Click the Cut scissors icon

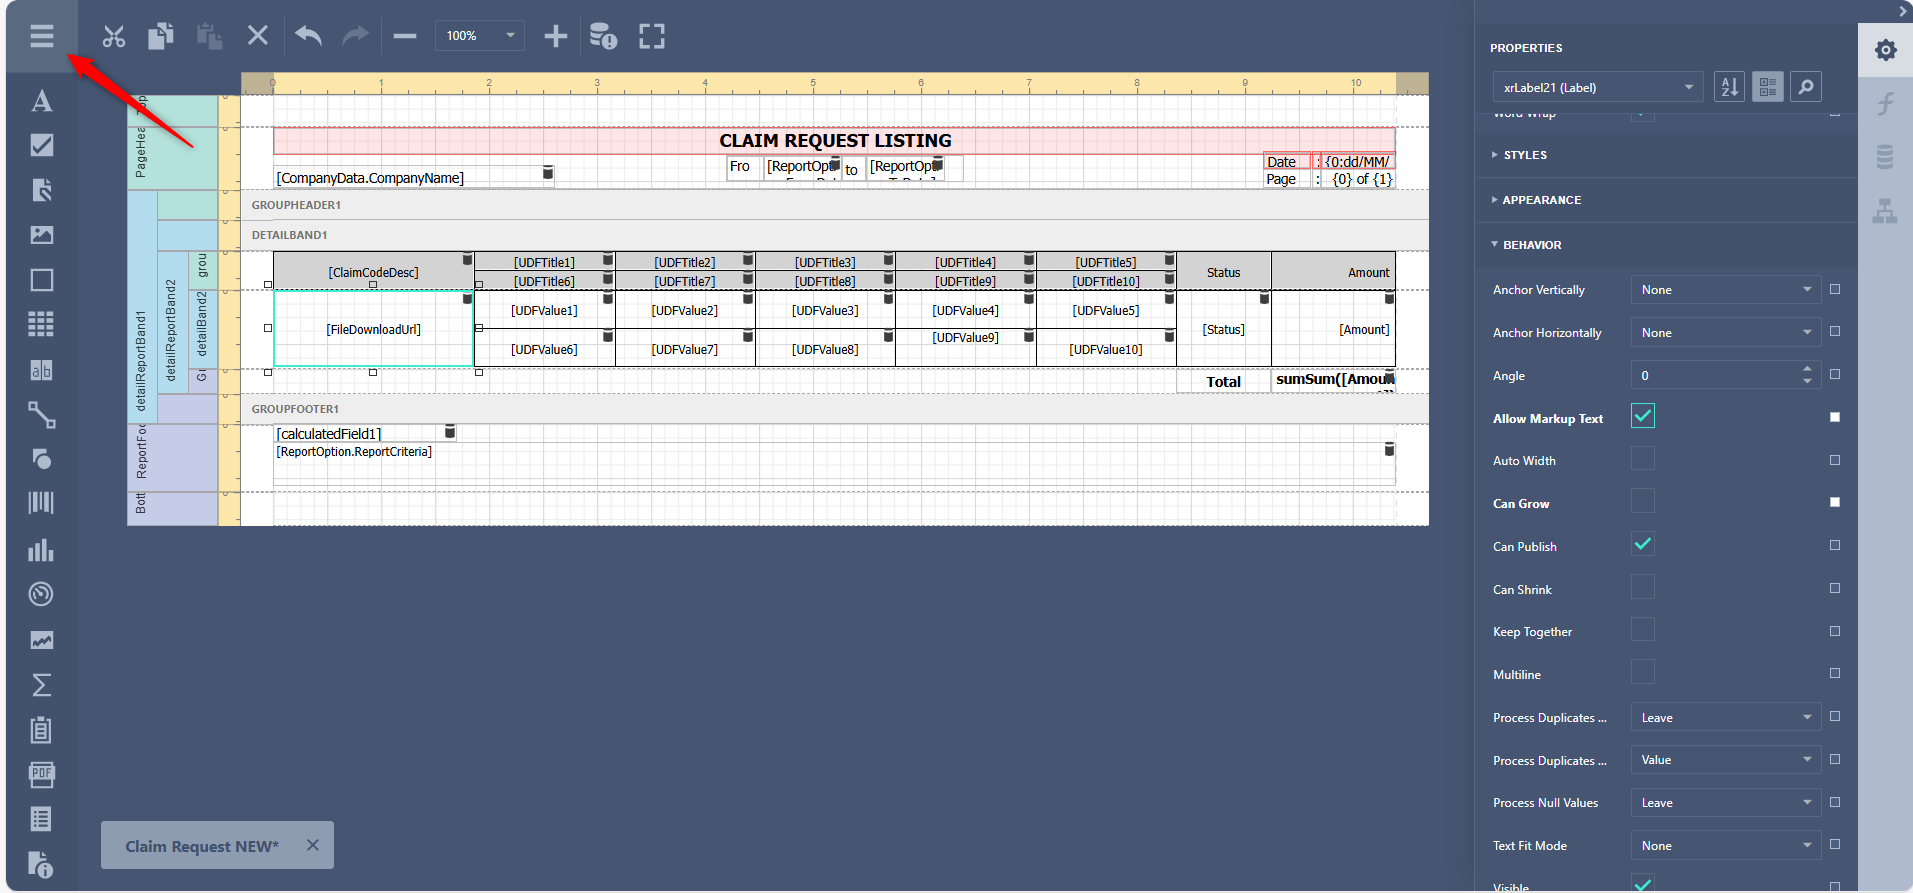pos(114,36)
